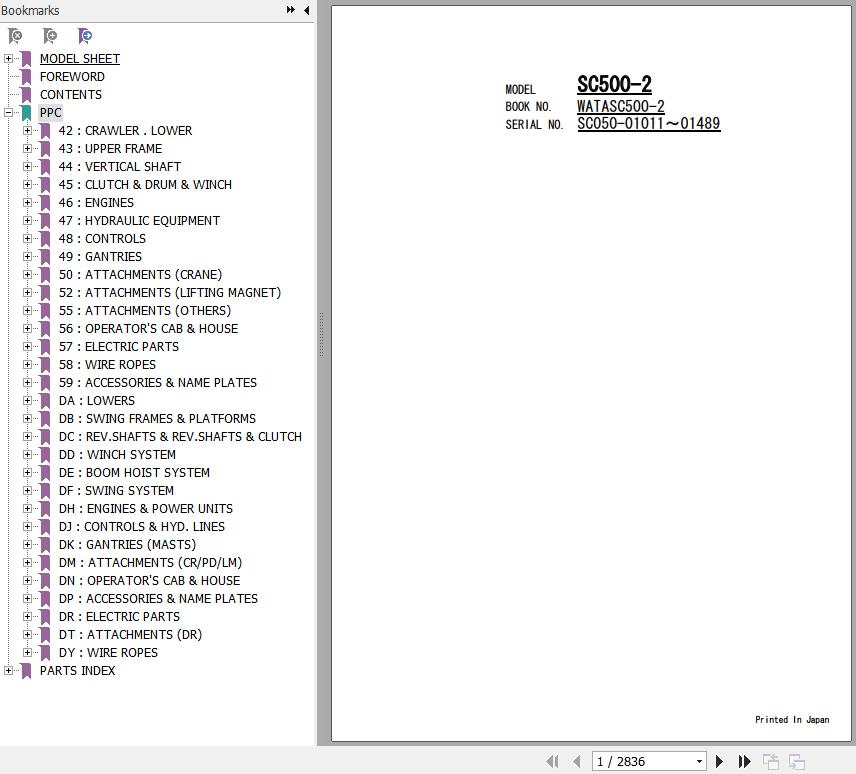Open bookmark 43 : UPPER FRAME
This screenshot has width=856, height=774.
(110, 149)
